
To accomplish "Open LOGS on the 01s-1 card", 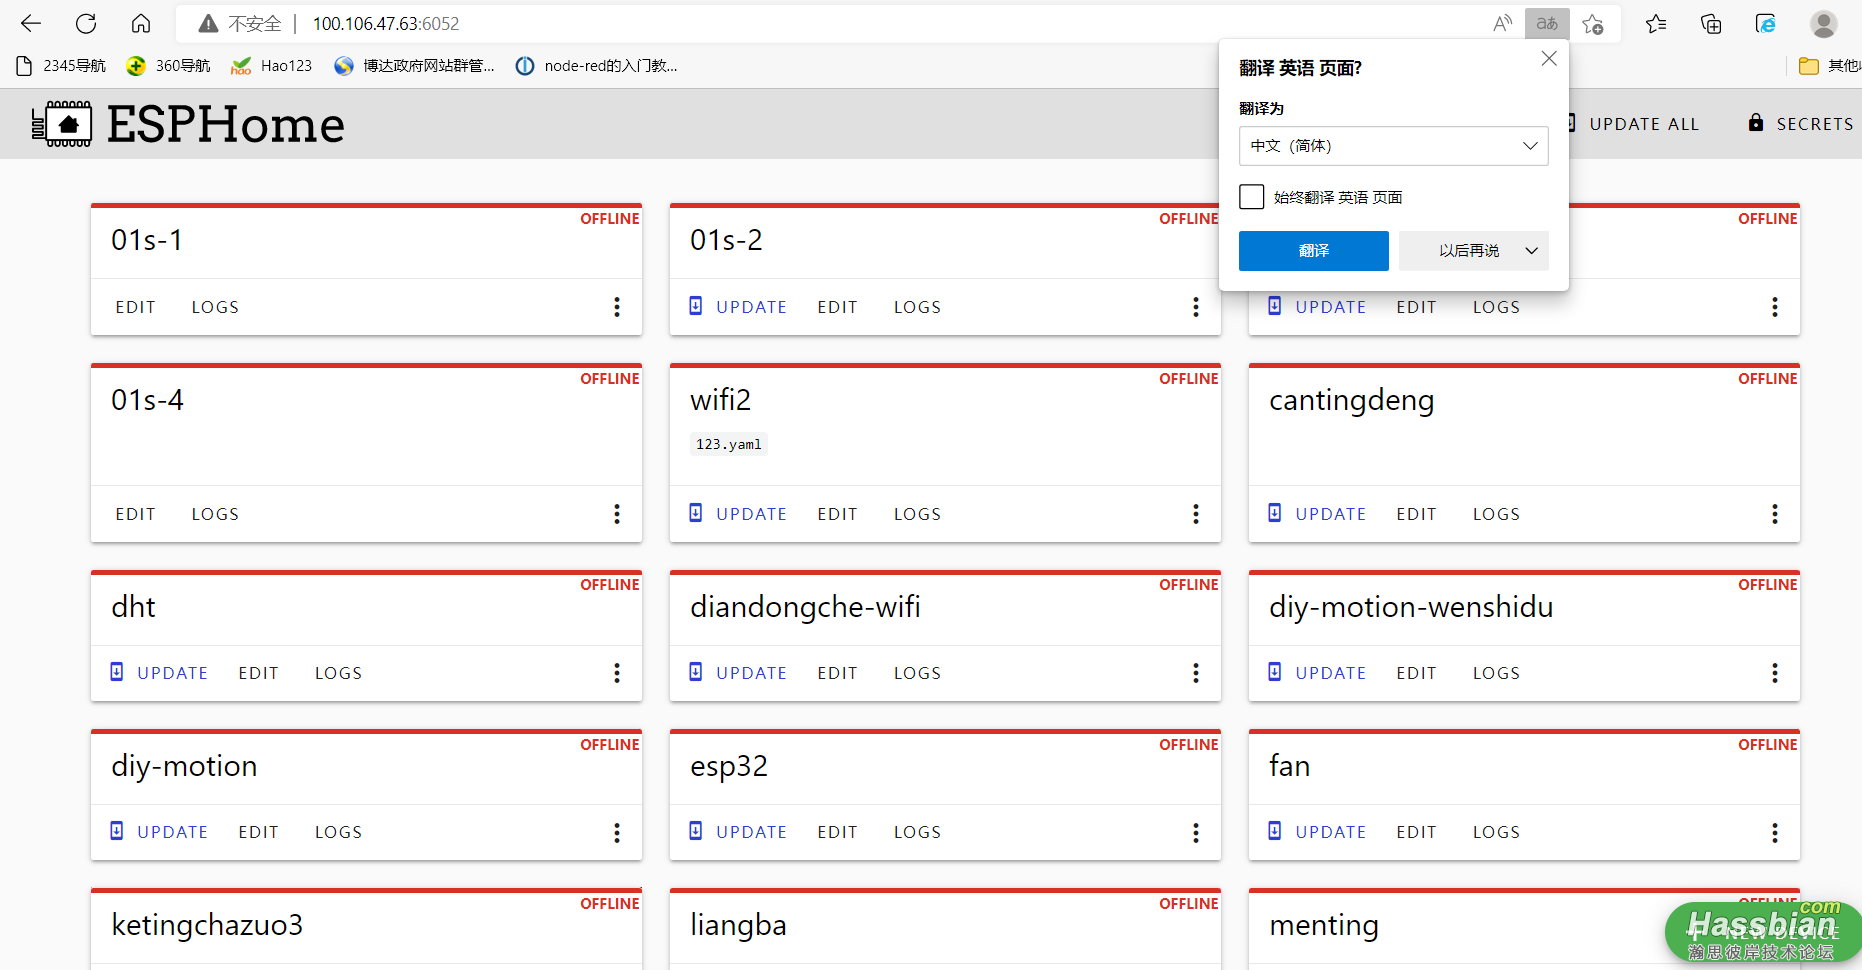I will click(215, 307).
